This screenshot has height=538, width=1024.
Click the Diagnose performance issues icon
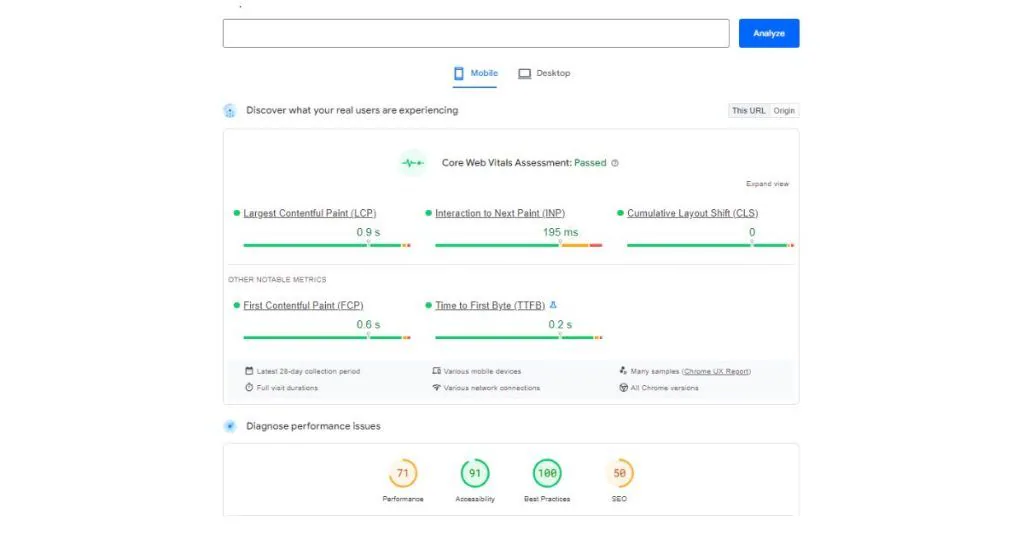click(x=230, y=426)
